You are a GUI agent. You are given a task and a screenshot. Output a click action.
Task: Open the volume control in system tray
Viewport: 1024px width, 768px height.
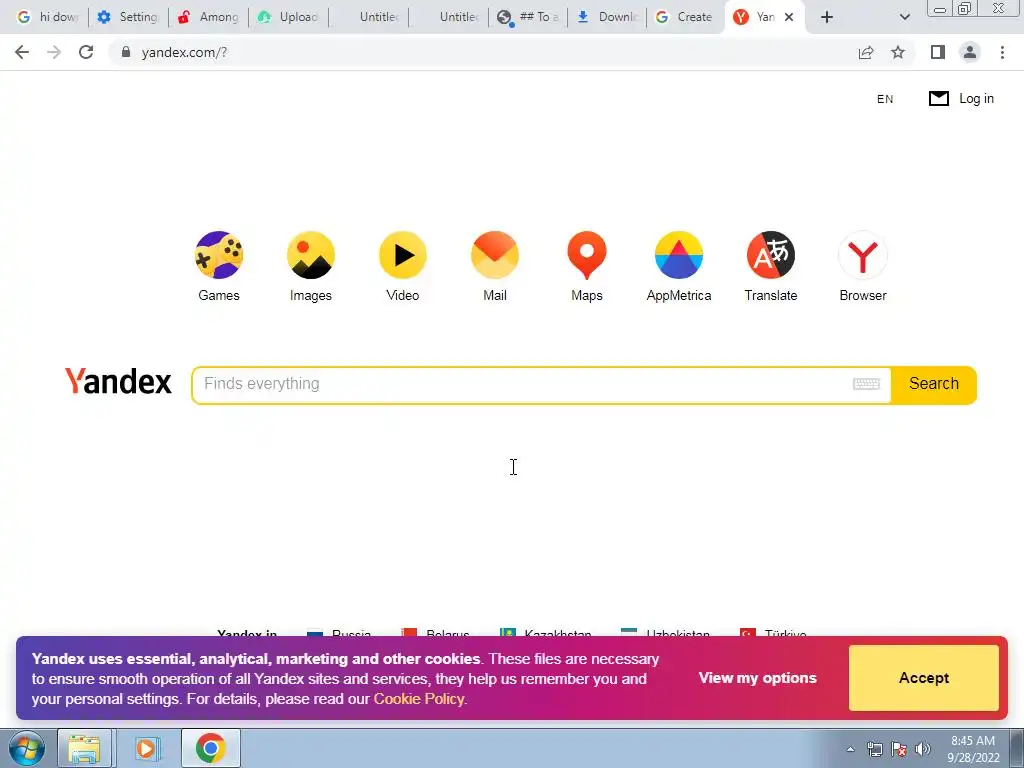tap(923, 749)
